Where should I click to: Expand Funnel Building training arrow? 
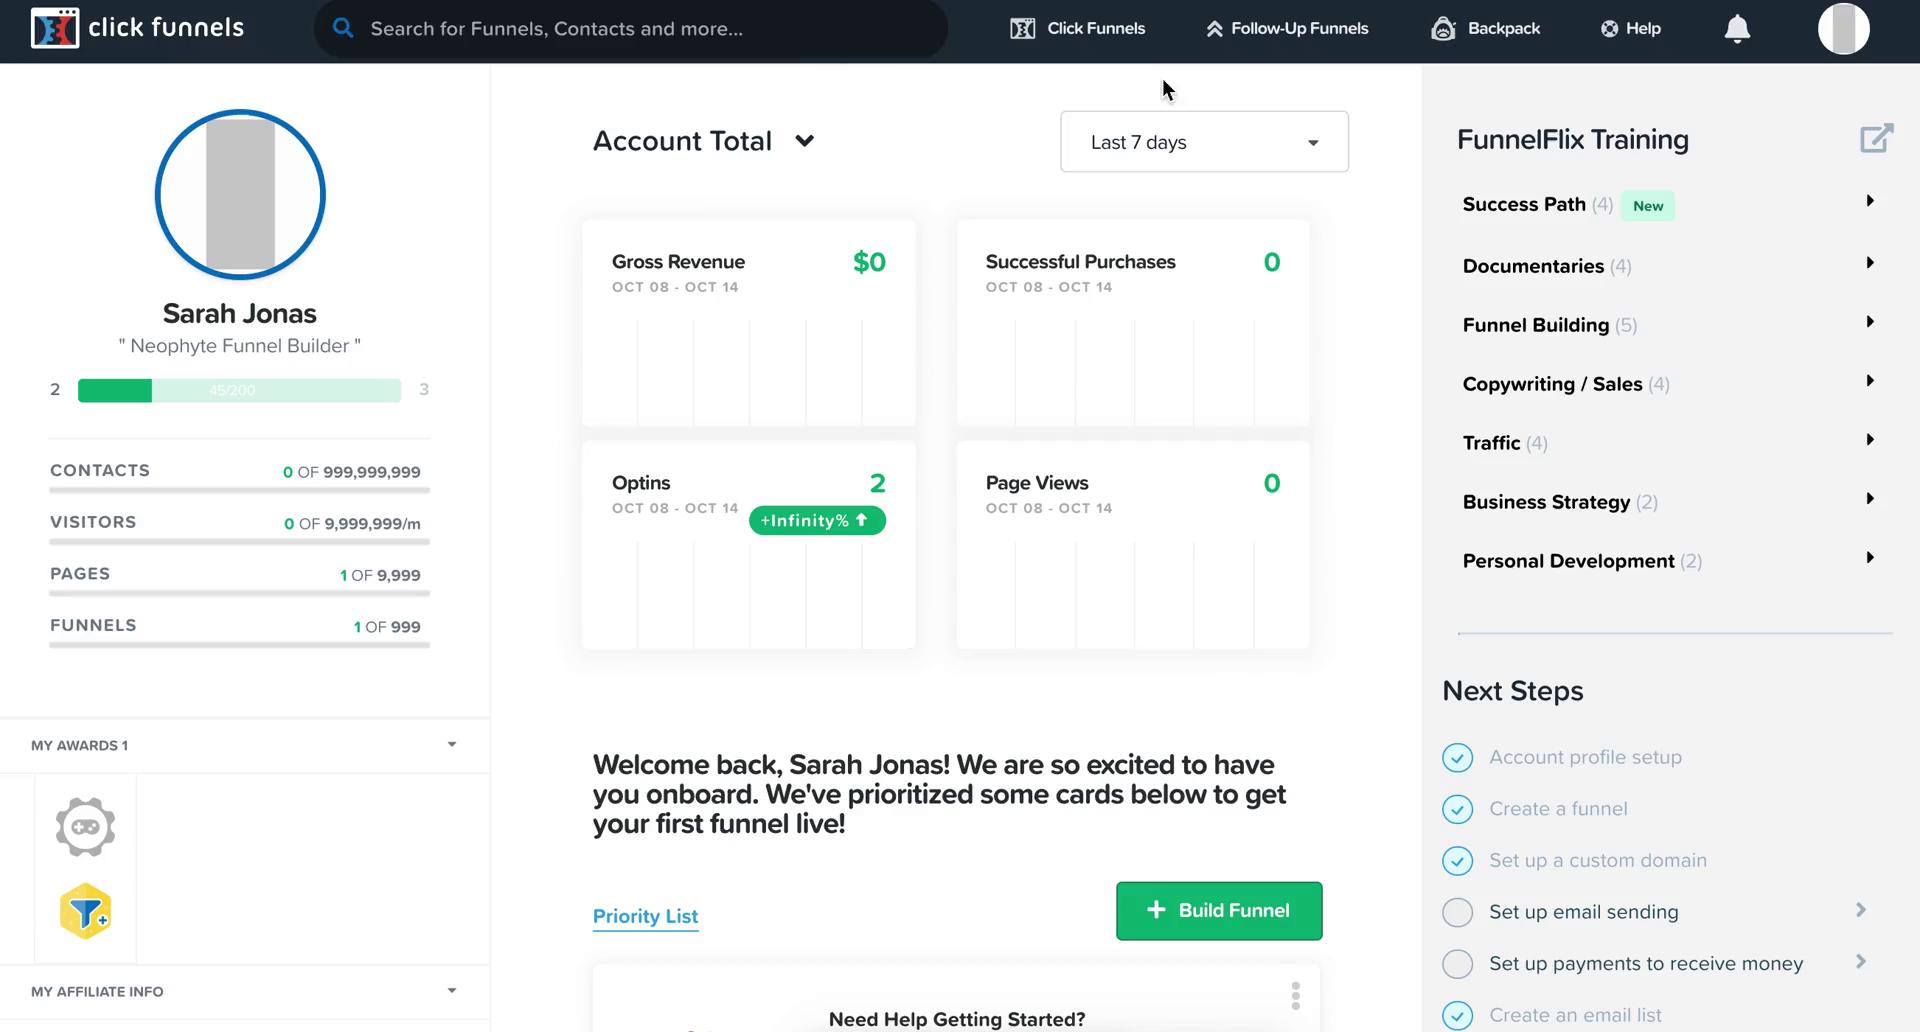1869,322
